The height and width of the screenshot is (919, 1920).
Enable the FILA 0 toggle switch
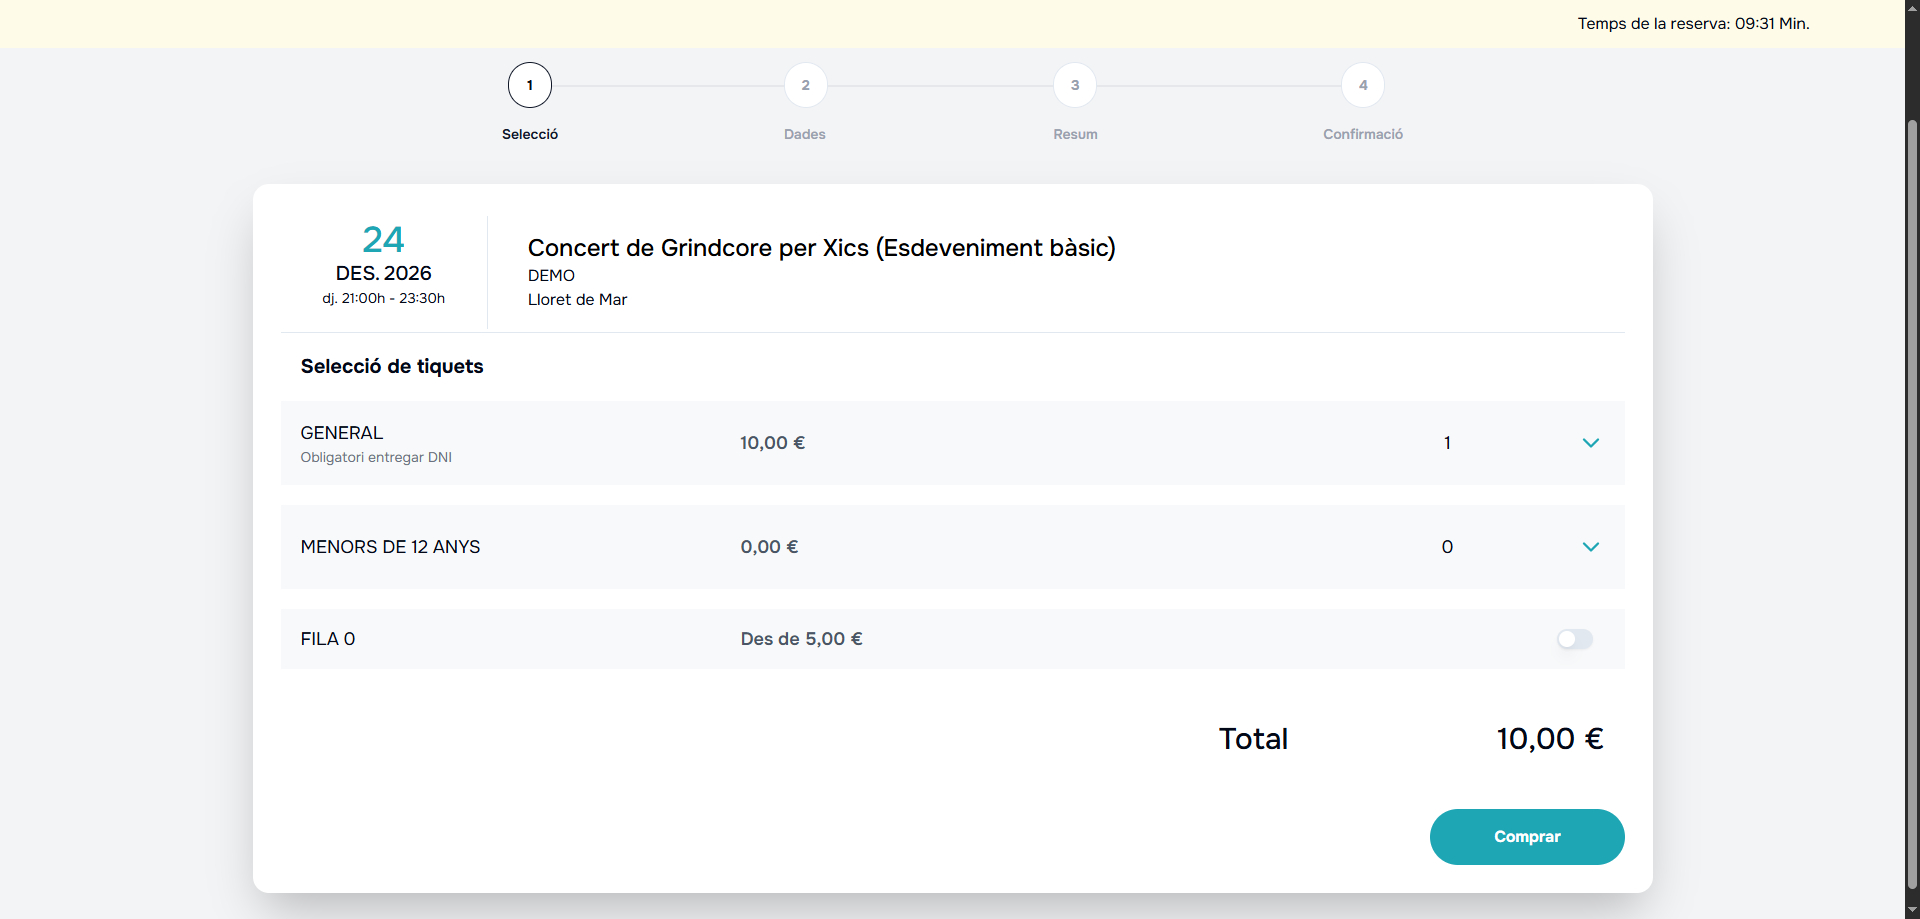pos(1575,639)
